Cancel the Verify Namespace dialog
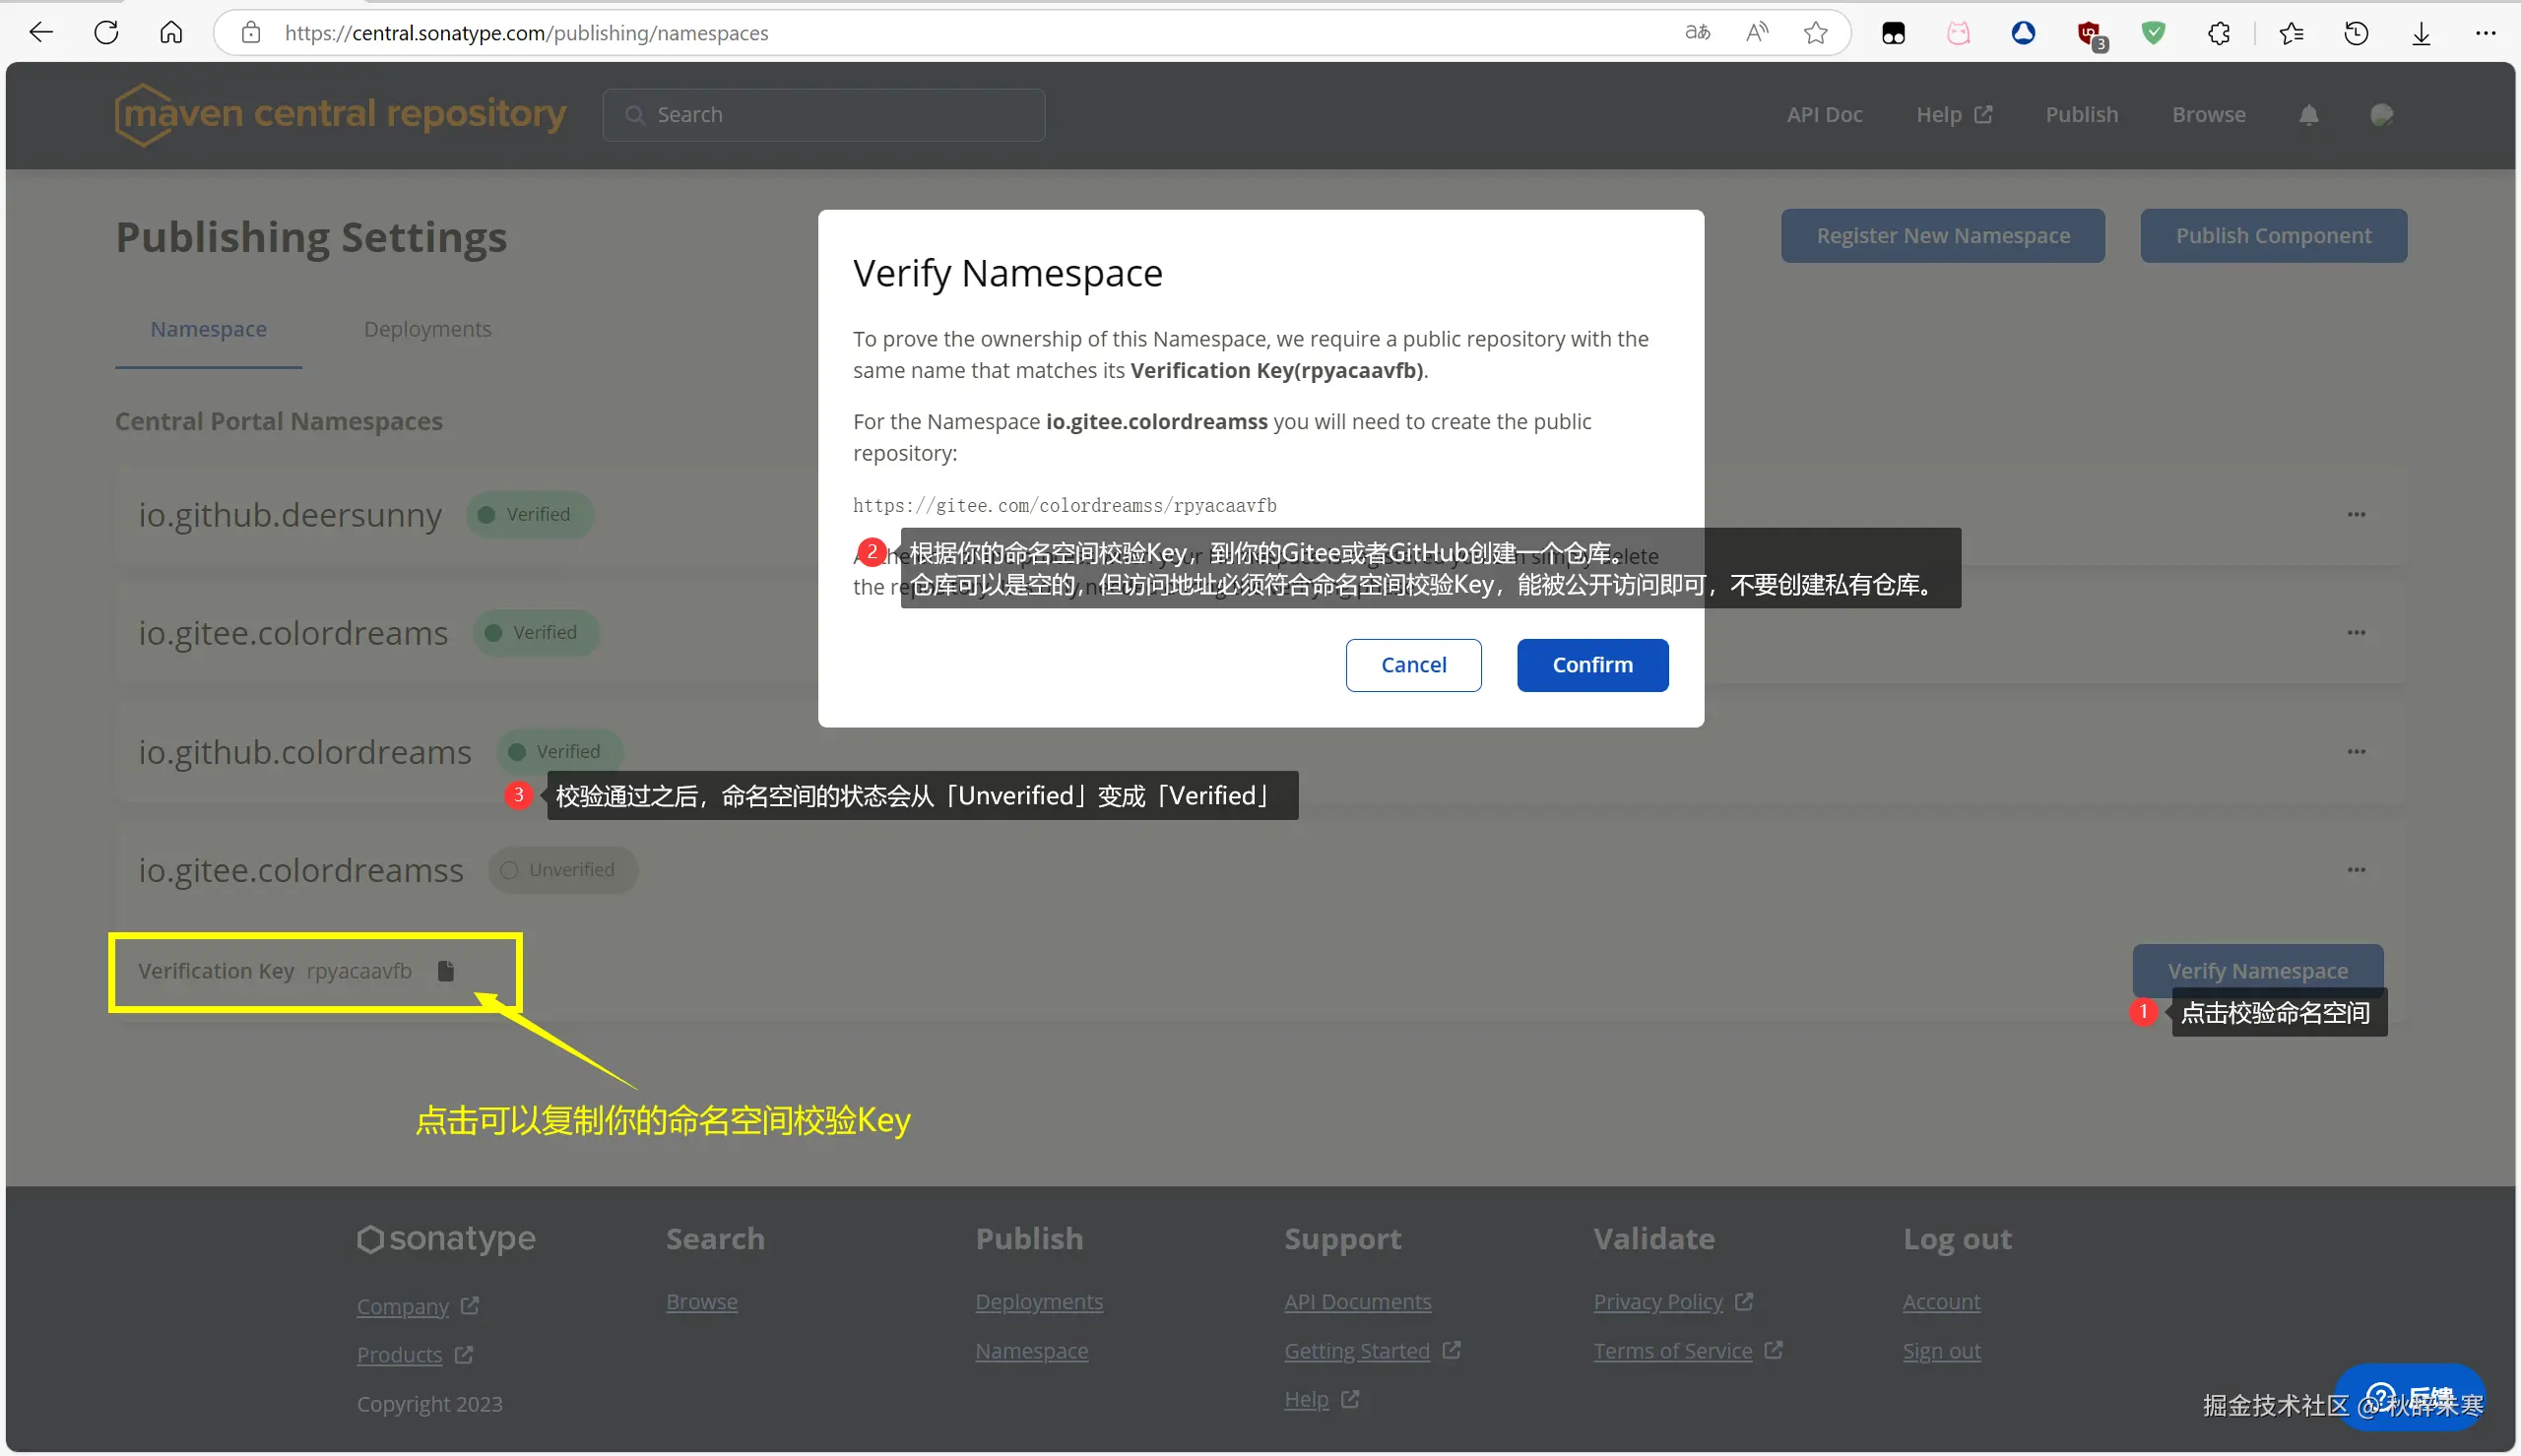Viewport: 2521px width, 1456px height. click(x=1413, y=665)
